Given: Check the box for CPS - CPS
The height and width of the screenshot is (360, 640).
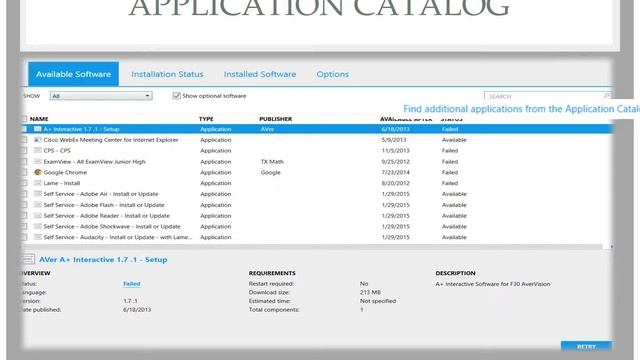Looking at the screenshot, I should 24,151.
